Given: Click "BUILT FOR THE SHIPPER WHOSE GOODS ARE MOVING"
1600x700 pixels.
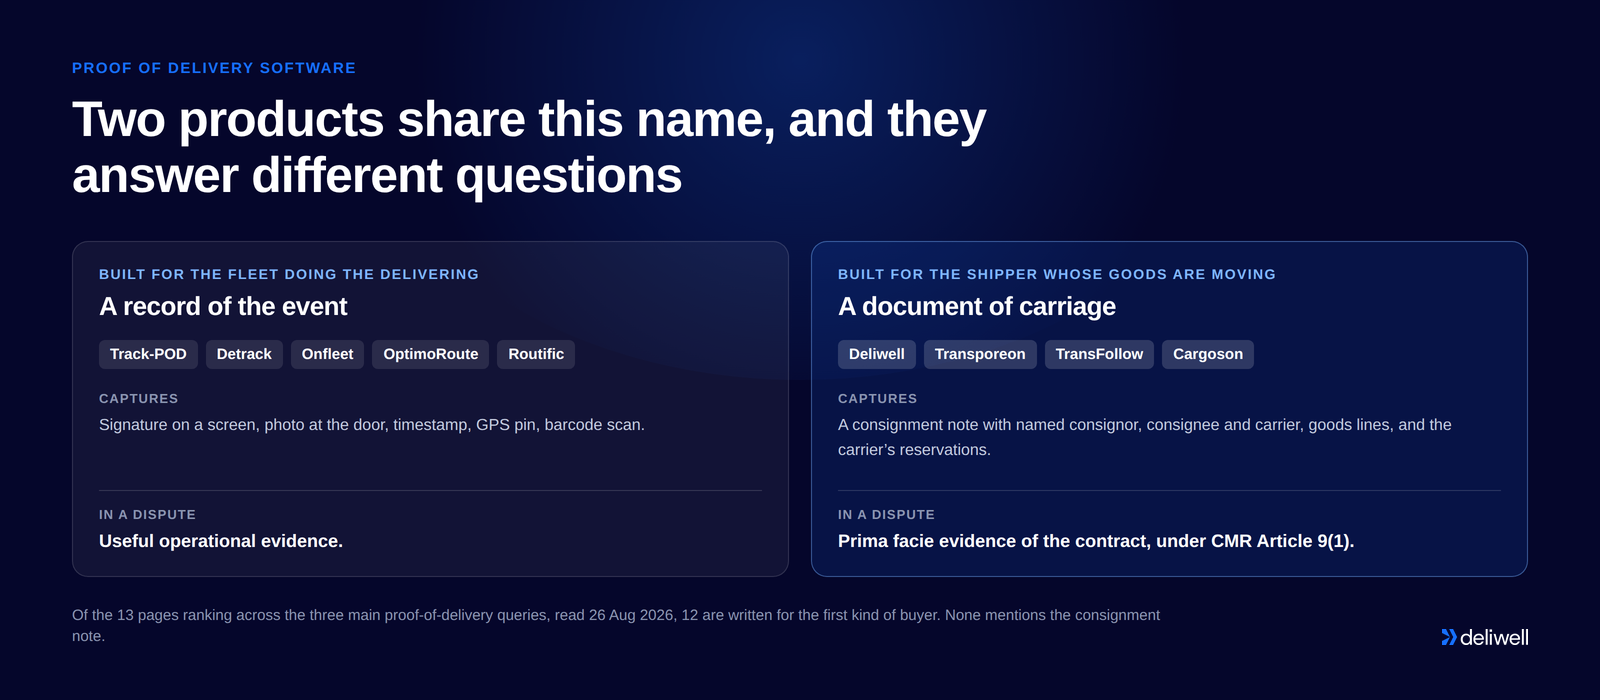Looking at the screenshot, I should pyautogui.click(x=1057, y=274).
